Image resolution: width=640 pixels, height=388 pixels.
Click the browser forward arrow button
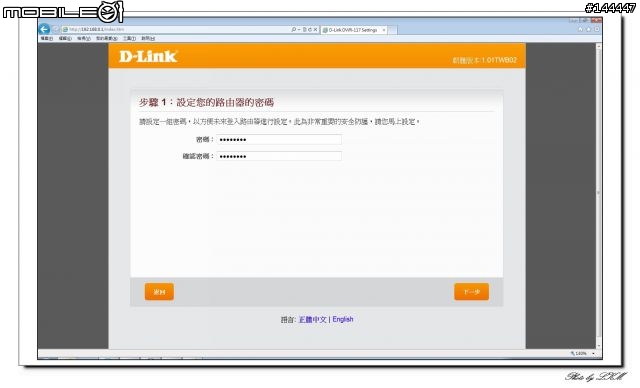(56, 29)
